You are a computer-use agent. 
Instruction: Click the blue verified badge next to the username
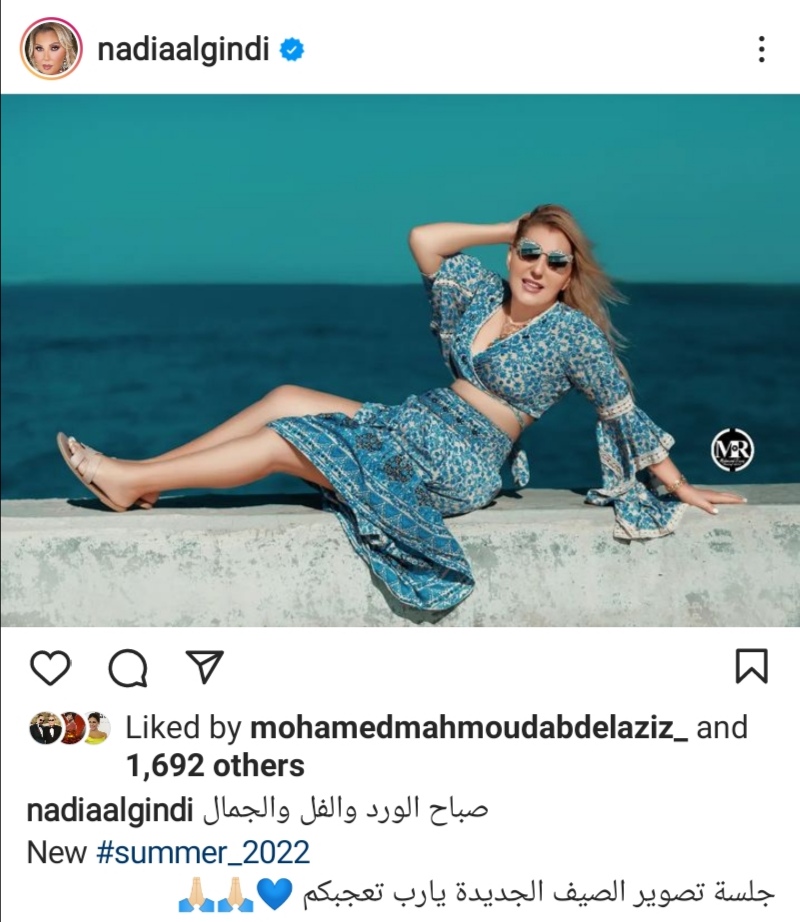tap(292, 49)
